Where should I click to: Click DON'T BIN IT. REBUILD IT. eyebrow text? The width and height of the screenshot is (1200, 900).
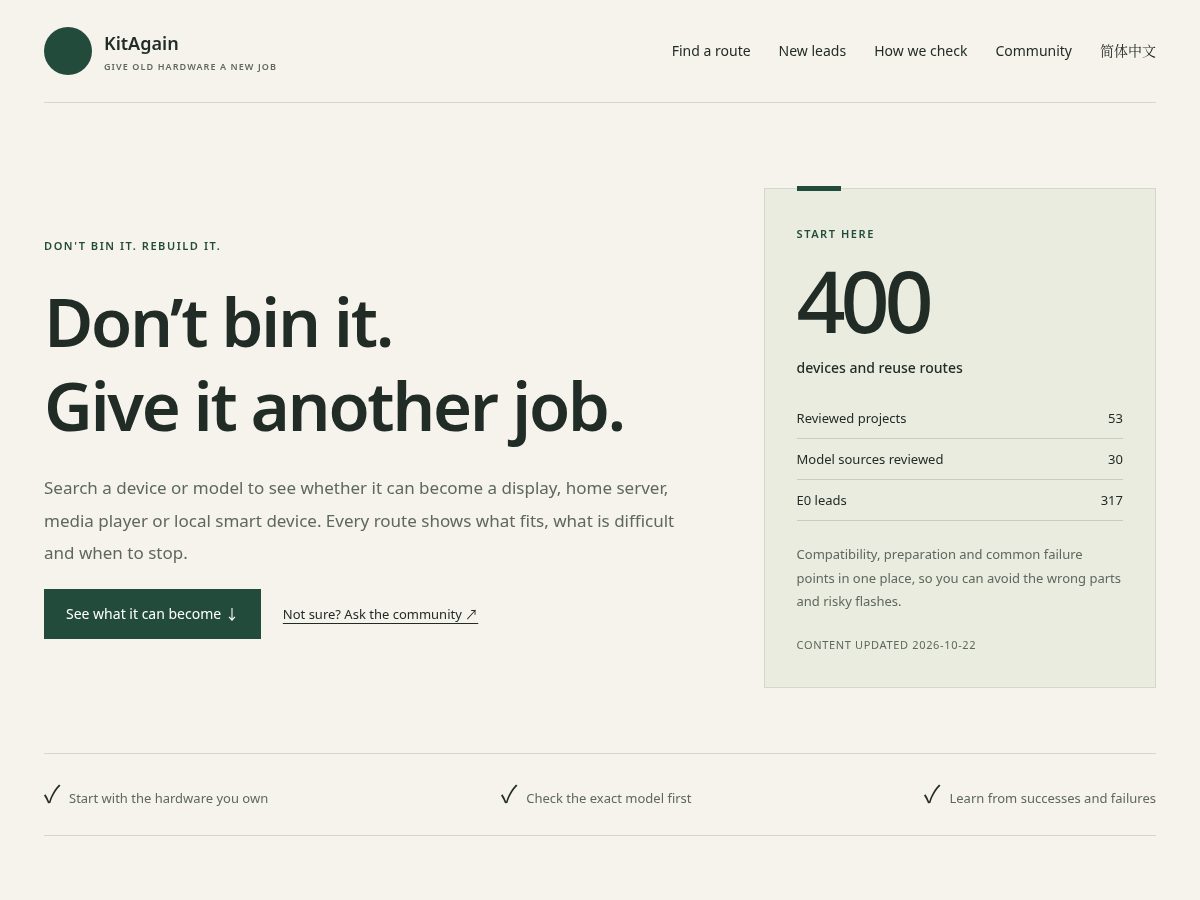[132, 246]
